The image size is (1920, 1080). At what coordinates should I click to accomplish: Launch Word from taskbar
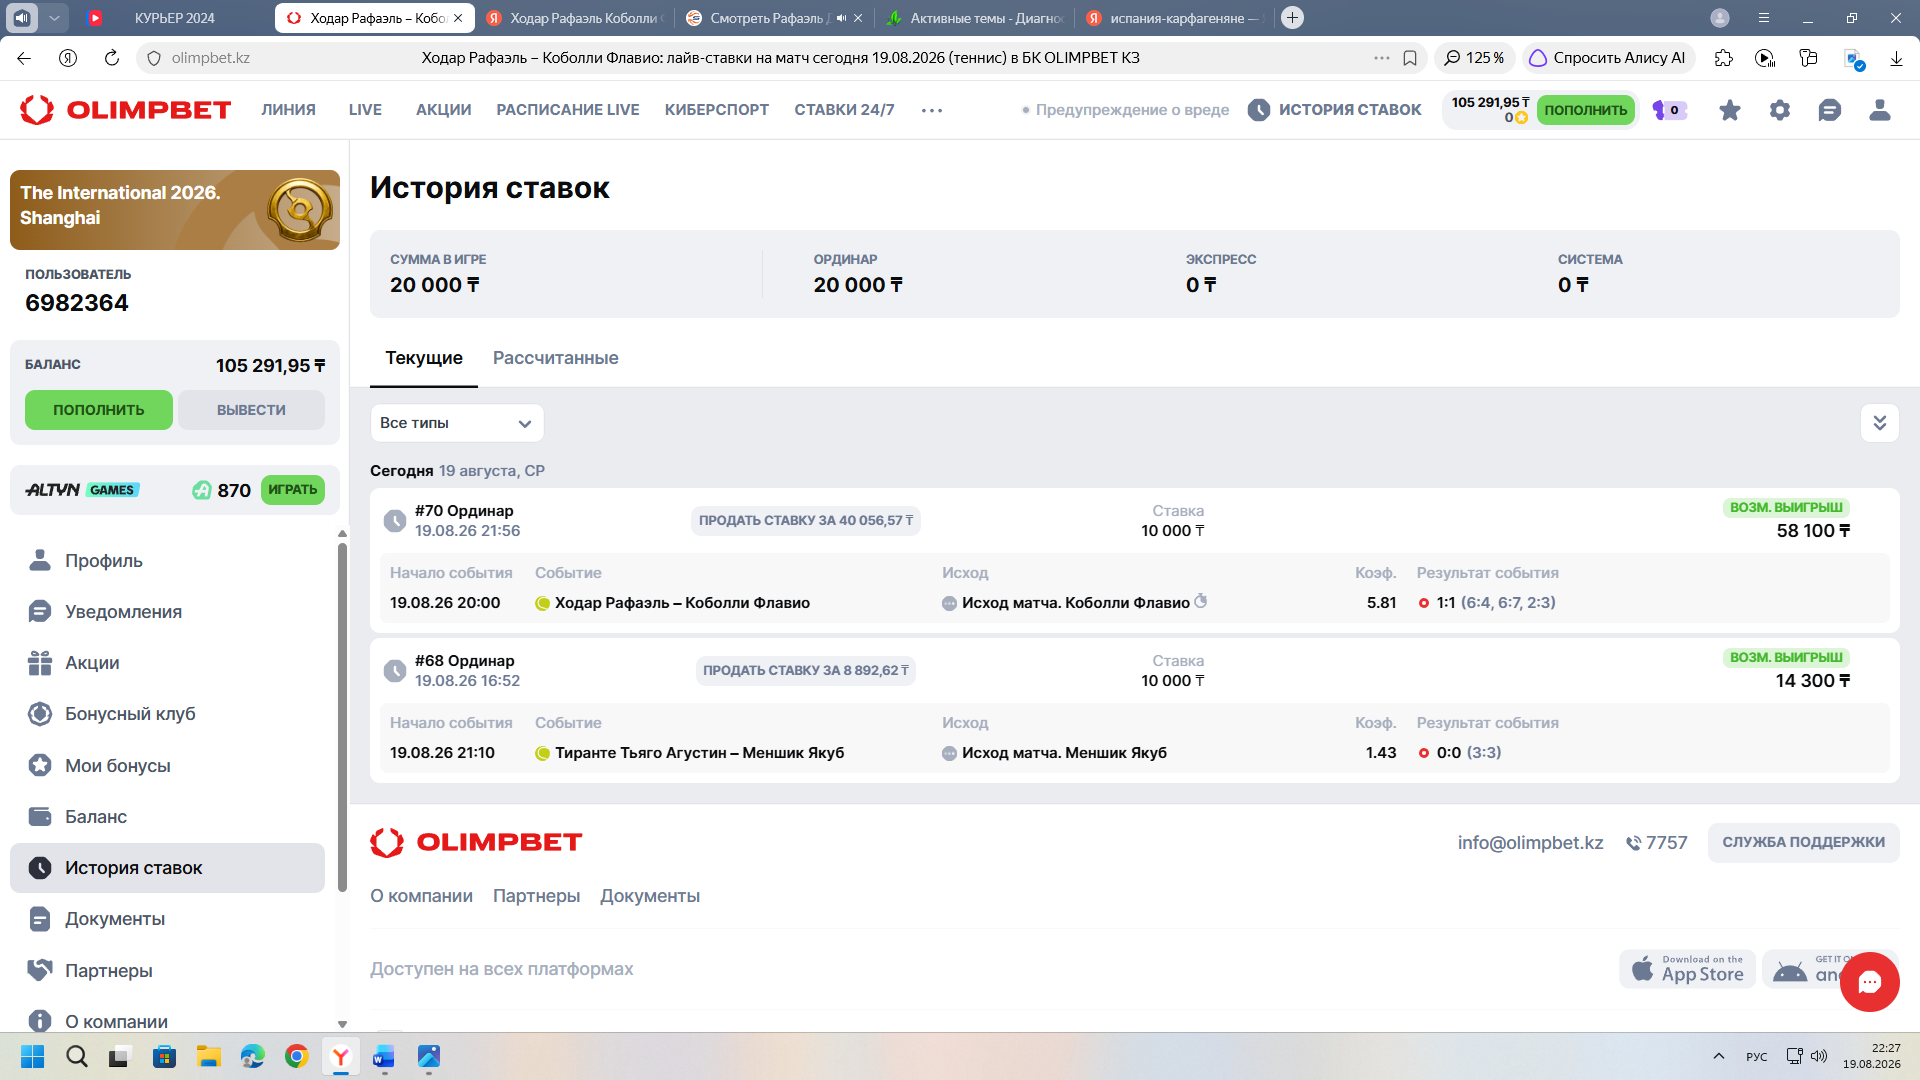pos(384,1056)
